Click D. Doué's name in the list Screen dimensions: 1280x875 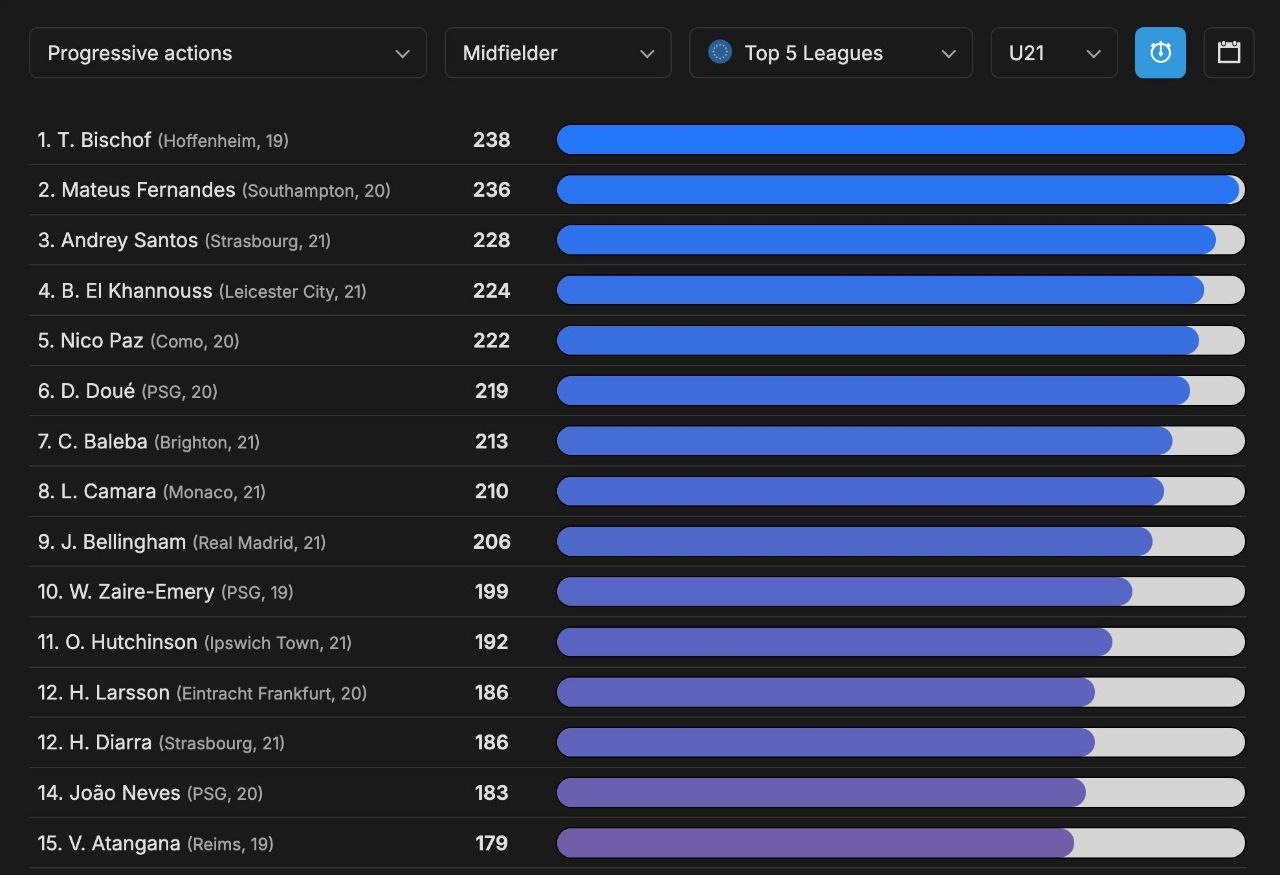[97, 391]
